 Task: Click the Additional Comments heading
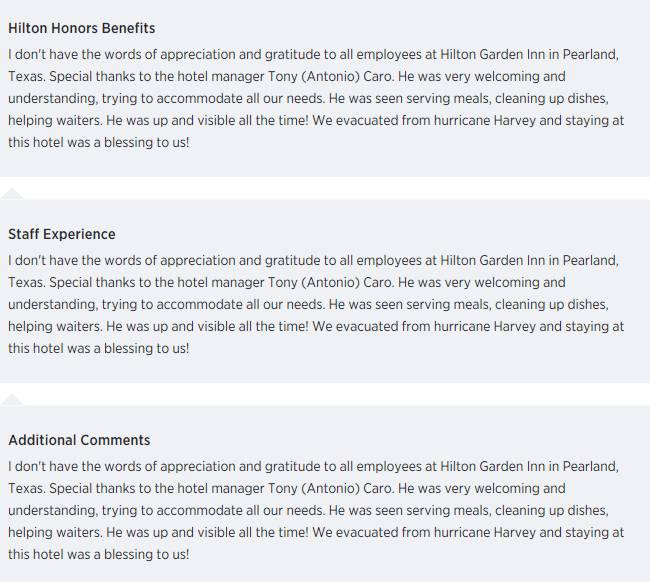click(x=79, y=440)
